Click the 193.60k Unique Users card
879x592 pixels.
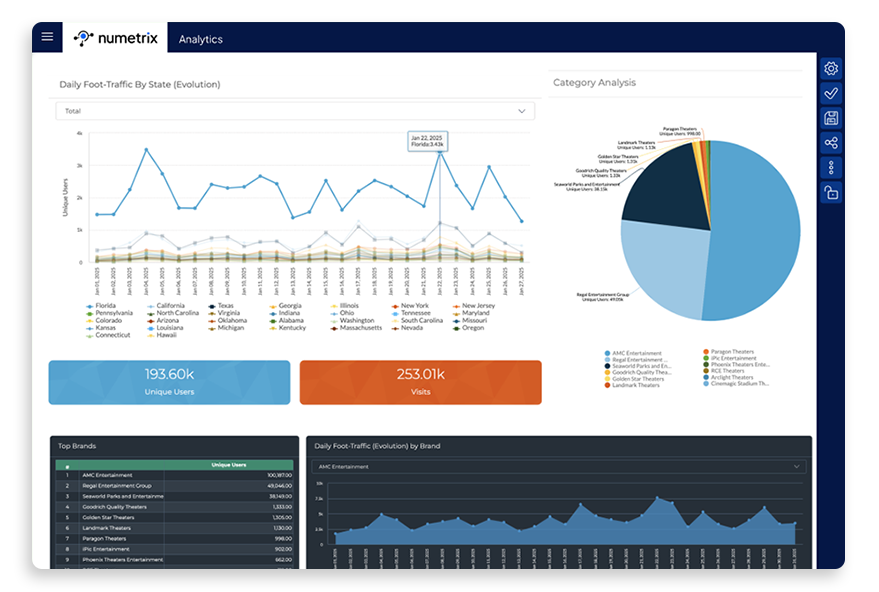click(169, 382)
